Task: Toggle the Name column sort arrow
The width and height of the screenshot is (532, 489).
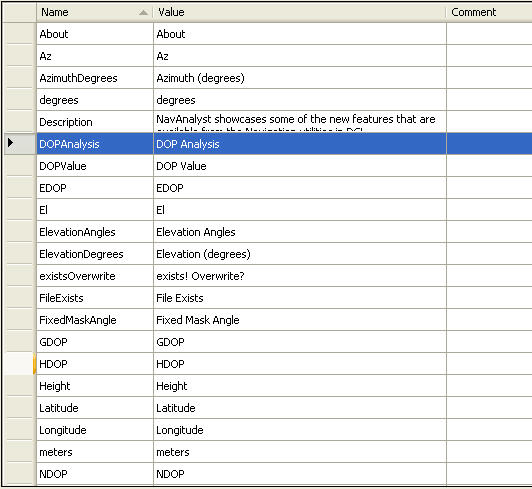Action: pyautogui.click(x=144, y=13)
